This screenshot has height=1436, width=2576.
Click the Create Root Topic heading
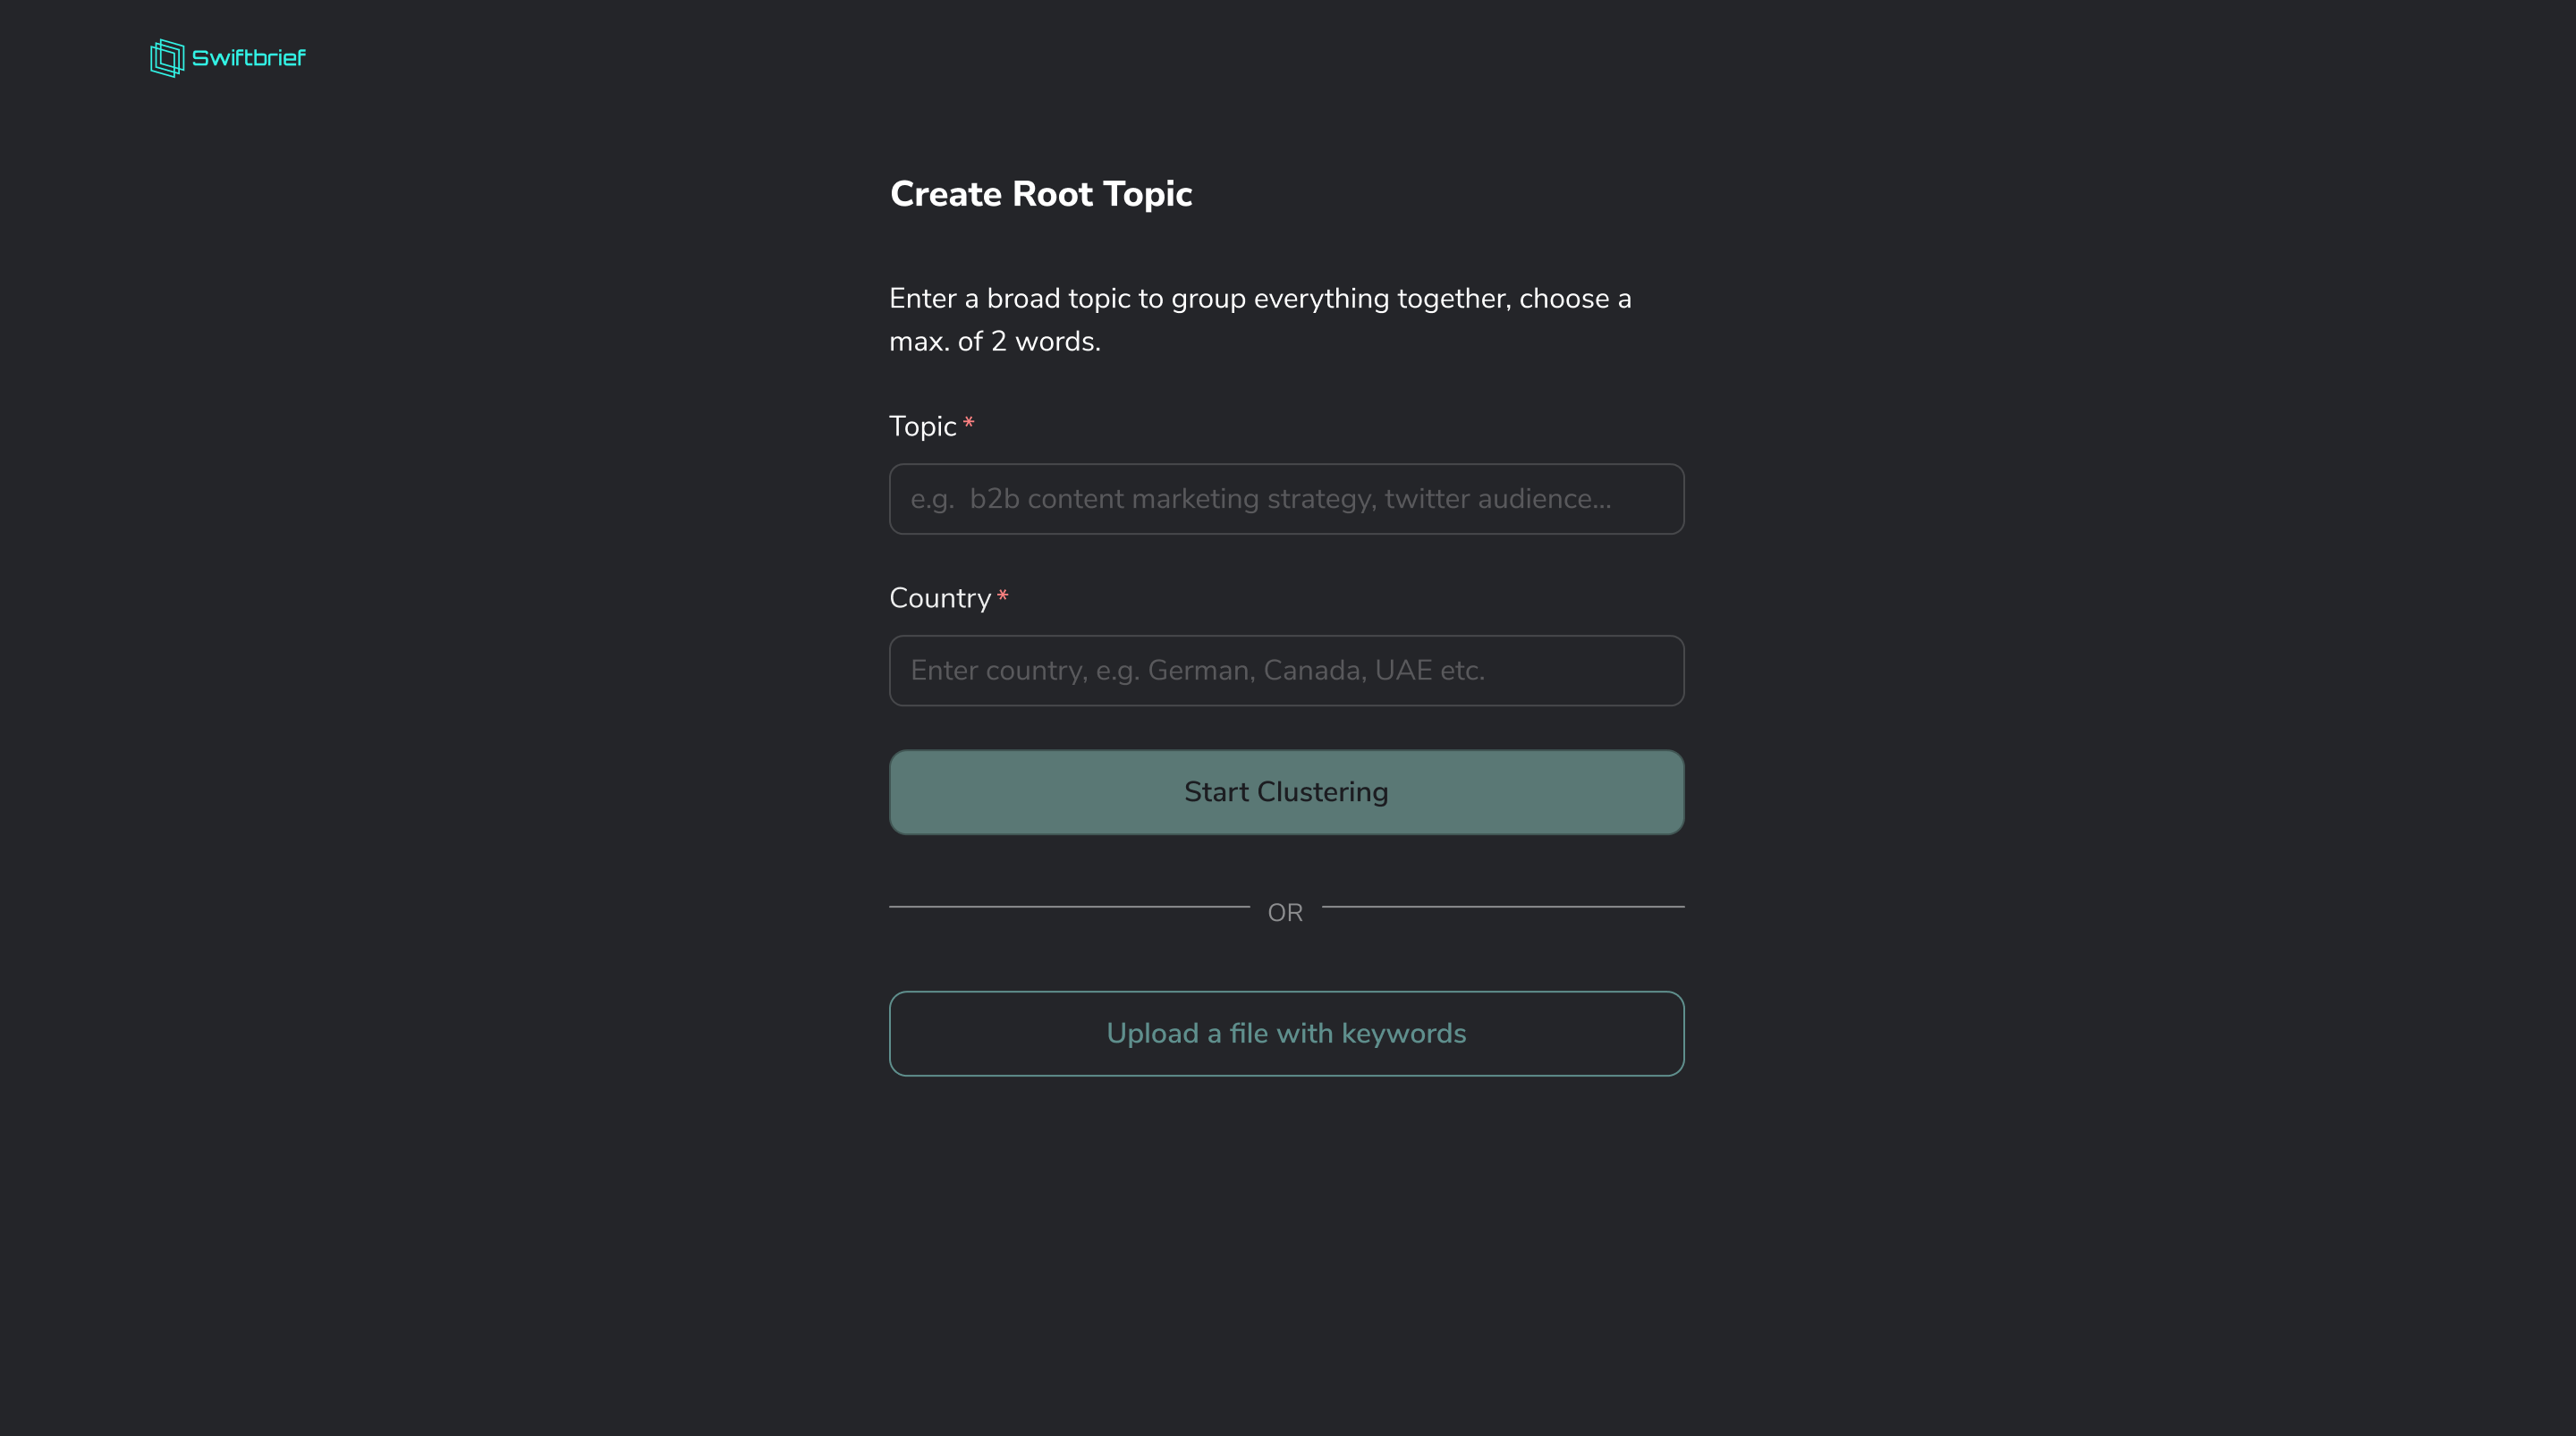(1040, 193)
